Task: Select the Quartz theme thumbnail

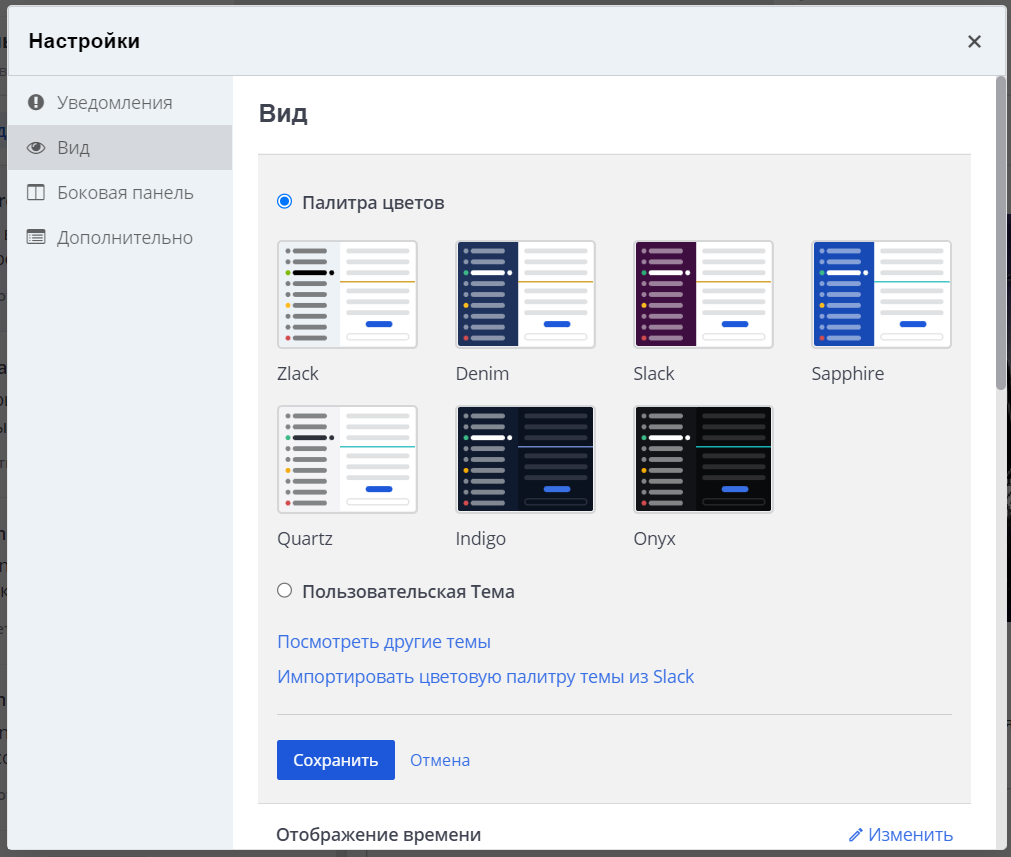Action: click(x=347, y=459)
